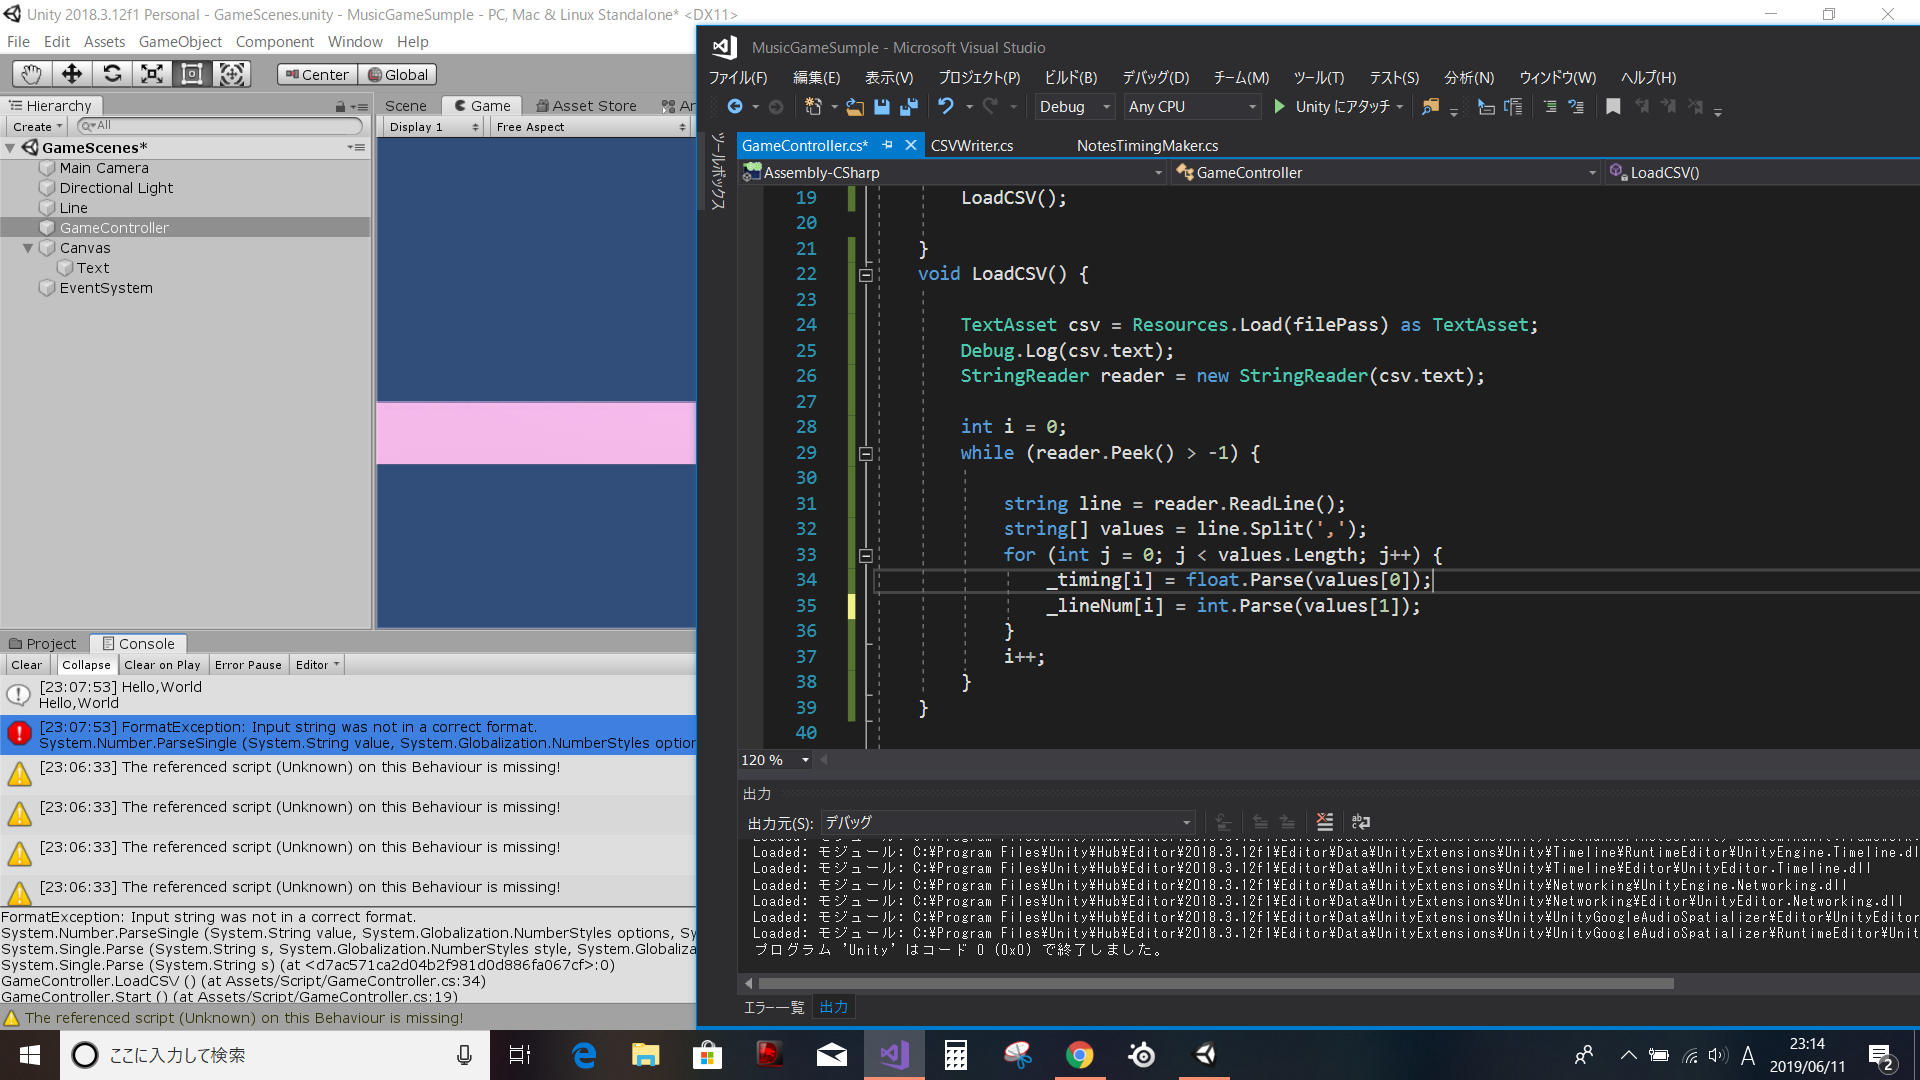Open Chrome from the Windows taskbar
The image size is (1920, 1080).
(x=1080, y=1055)
